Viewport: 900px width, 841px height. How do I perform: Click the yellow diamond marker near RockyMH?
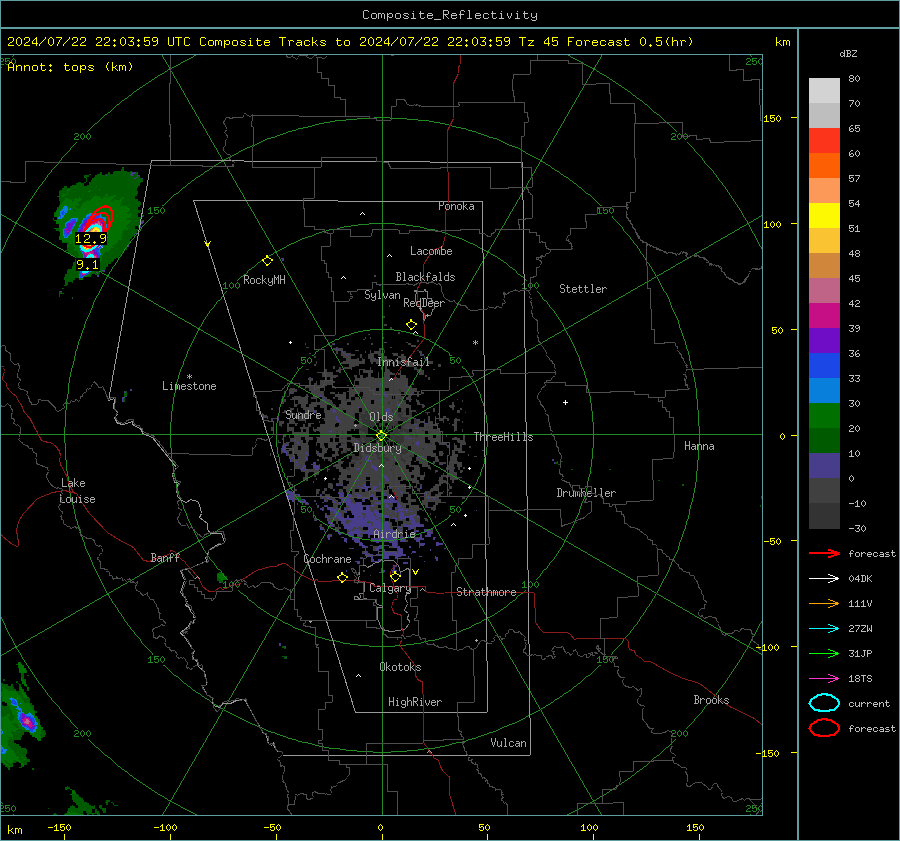[x=267, y=261]
